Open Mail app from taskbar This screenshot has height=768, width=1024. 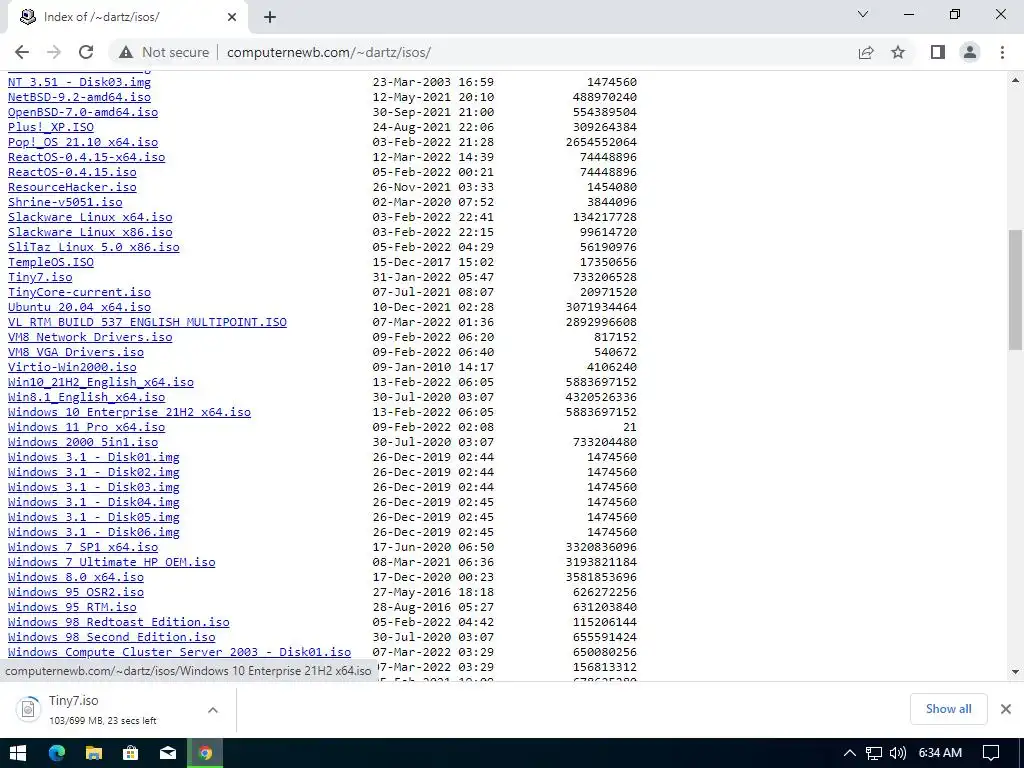pyautogui.click(x=168, y=753)
